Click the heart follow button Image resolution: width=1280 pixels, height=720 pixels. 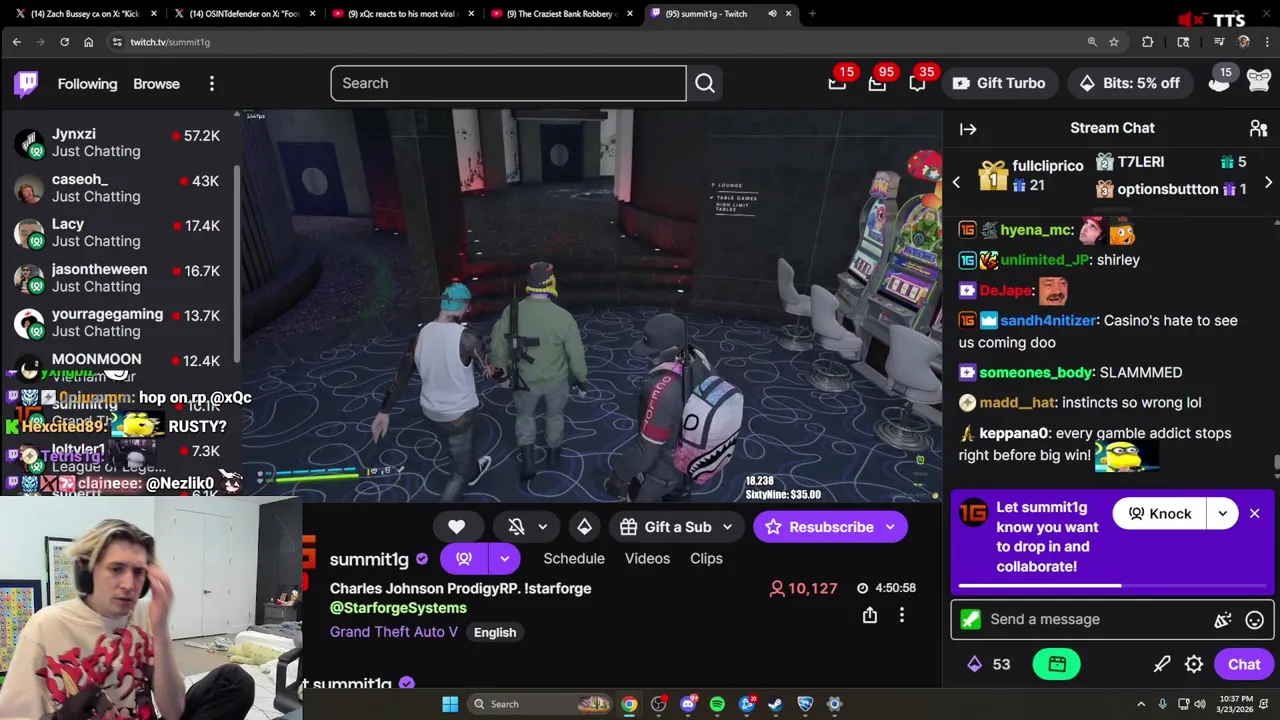pyautogui.click(x=456, y=527)
